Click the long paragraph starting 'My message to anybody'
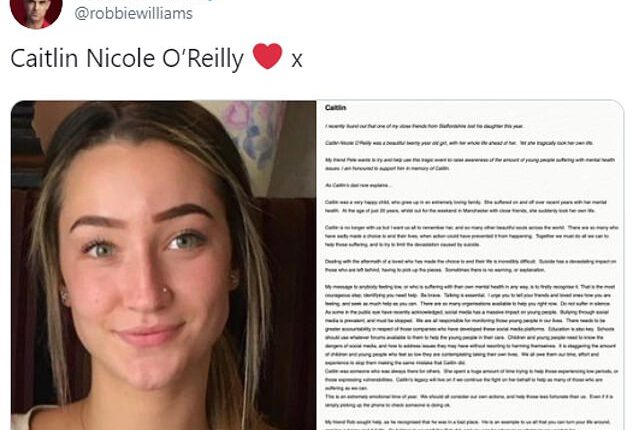The image size is (633, 430). pos(470,325)
